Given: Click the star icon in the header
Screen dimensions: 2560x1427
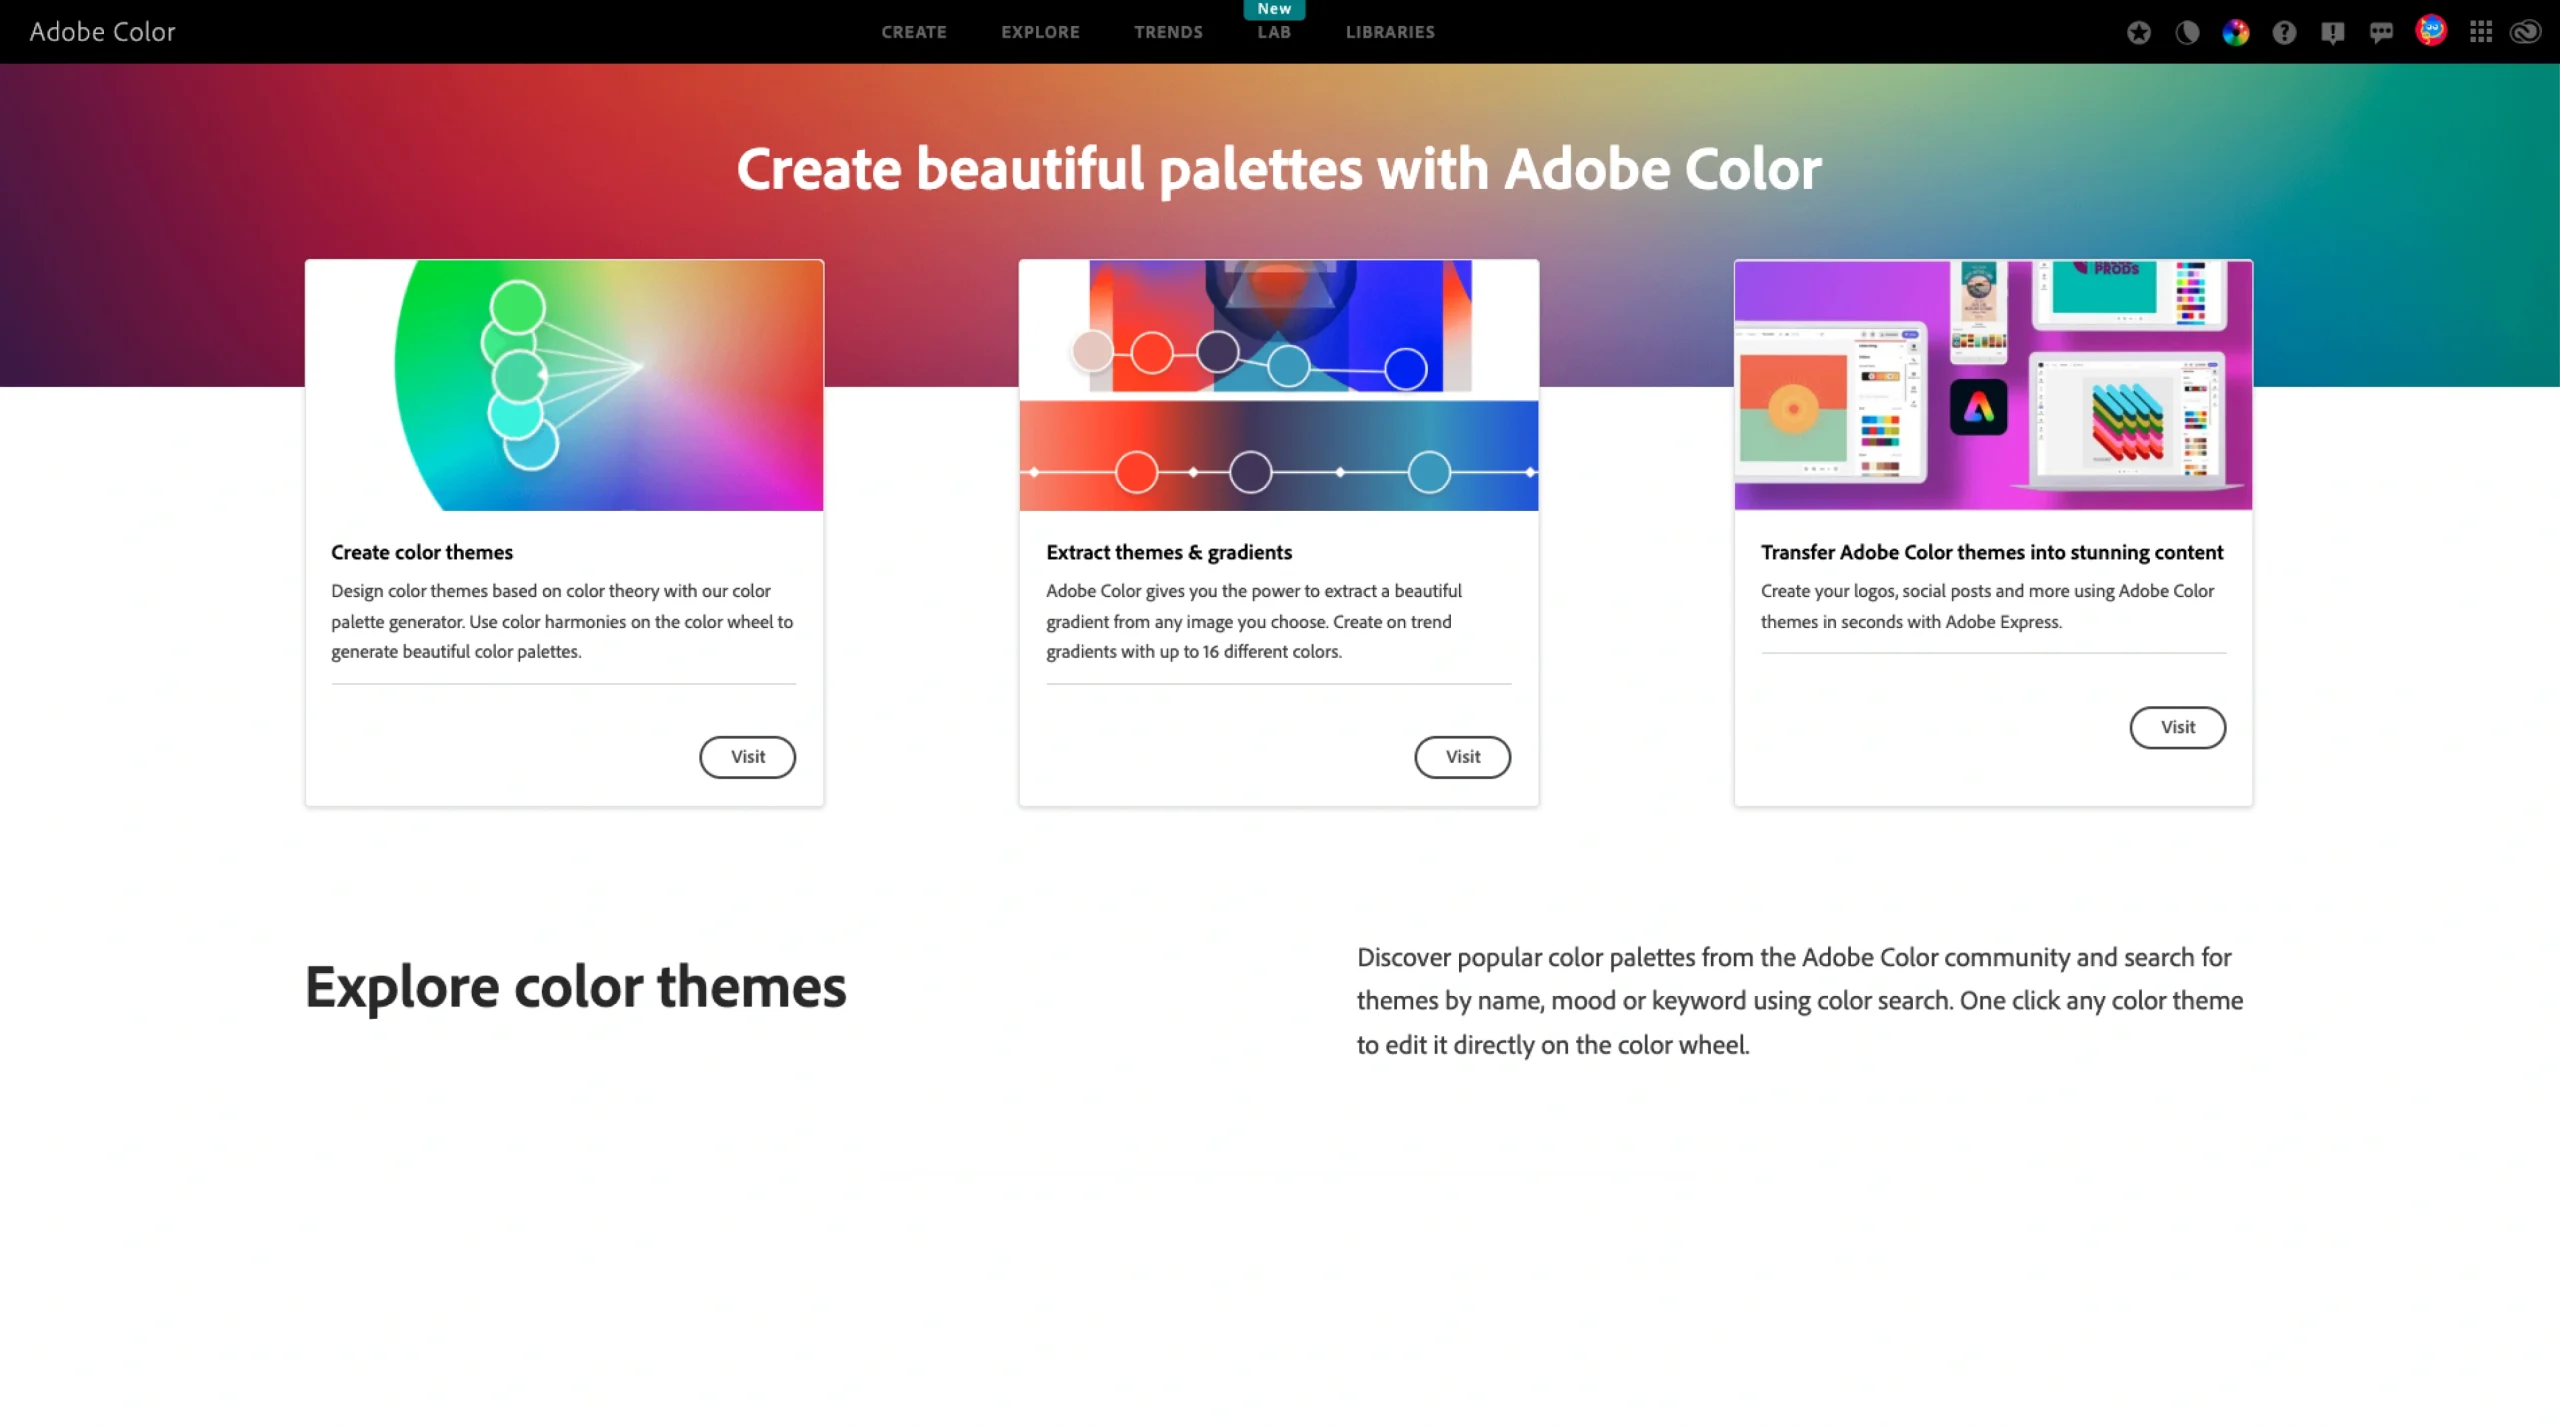Looking at the screenshot, I should [2139, 32].
